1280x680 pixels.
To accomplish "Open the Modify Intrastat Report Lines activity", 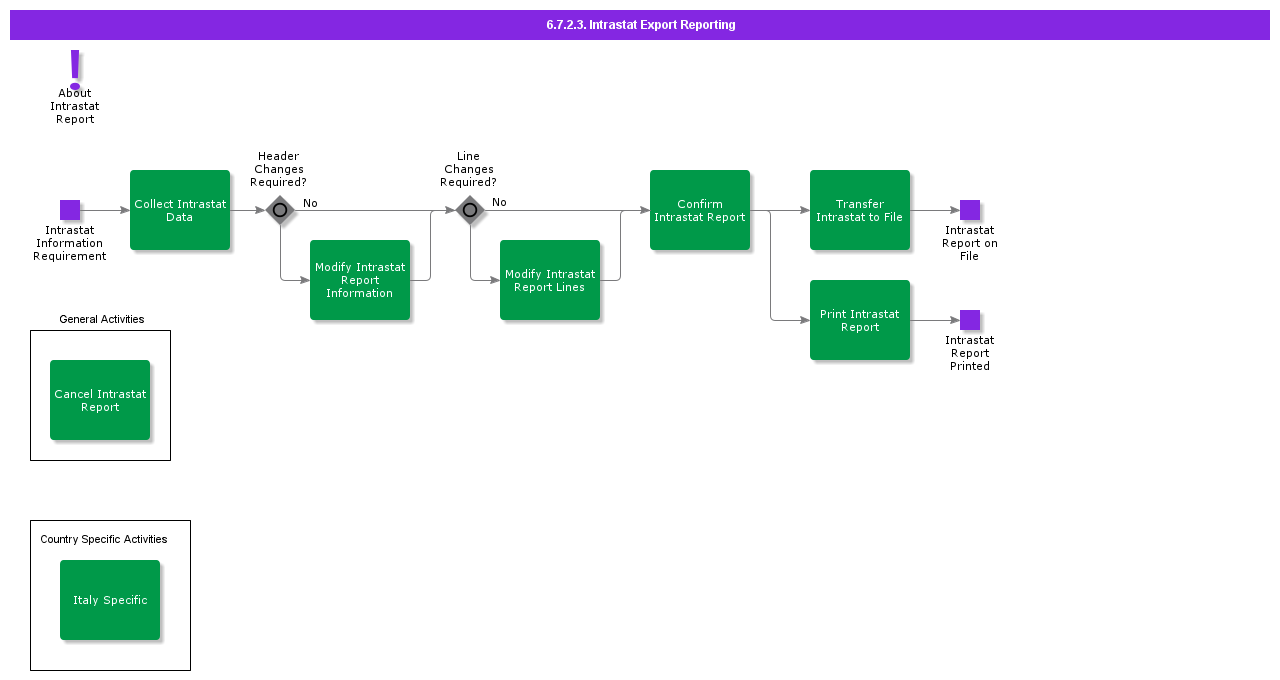I will (x=550, y=280).
